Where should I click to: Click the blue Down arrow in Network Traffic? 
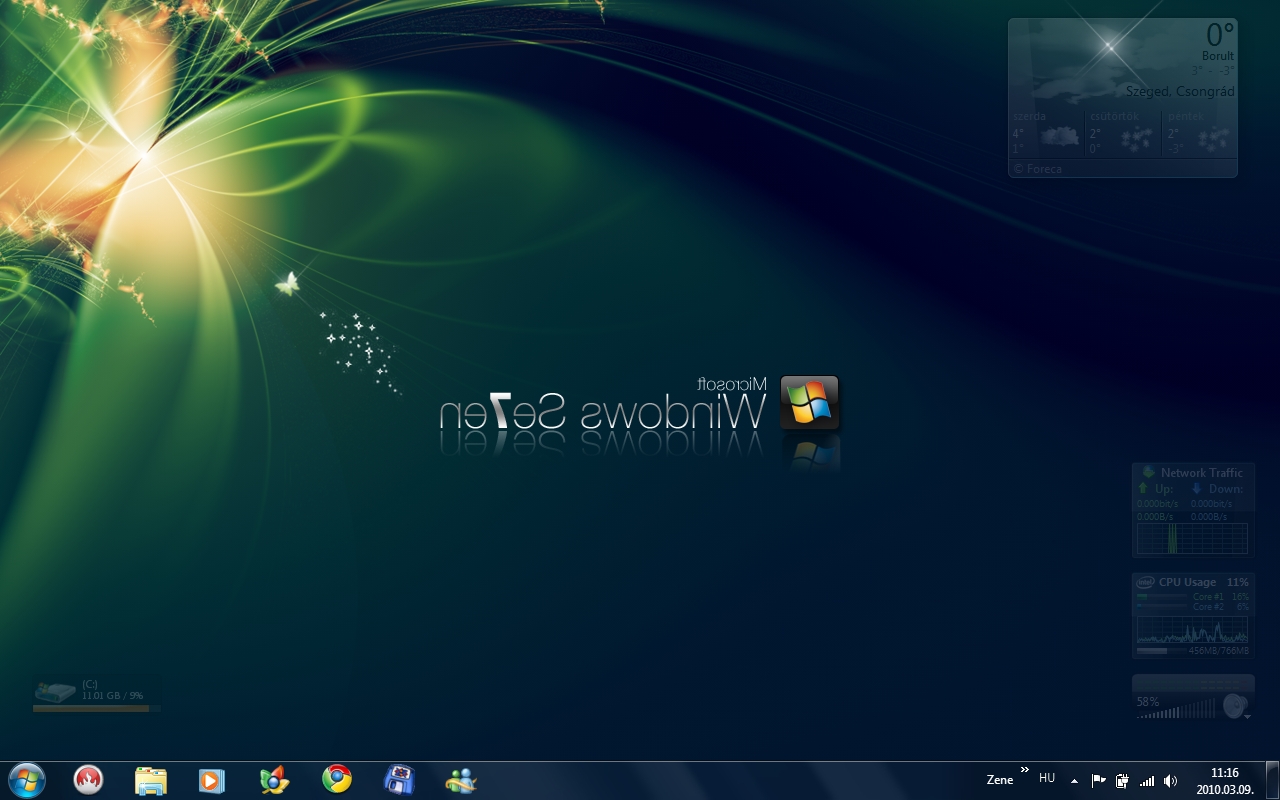(1196, 488)
